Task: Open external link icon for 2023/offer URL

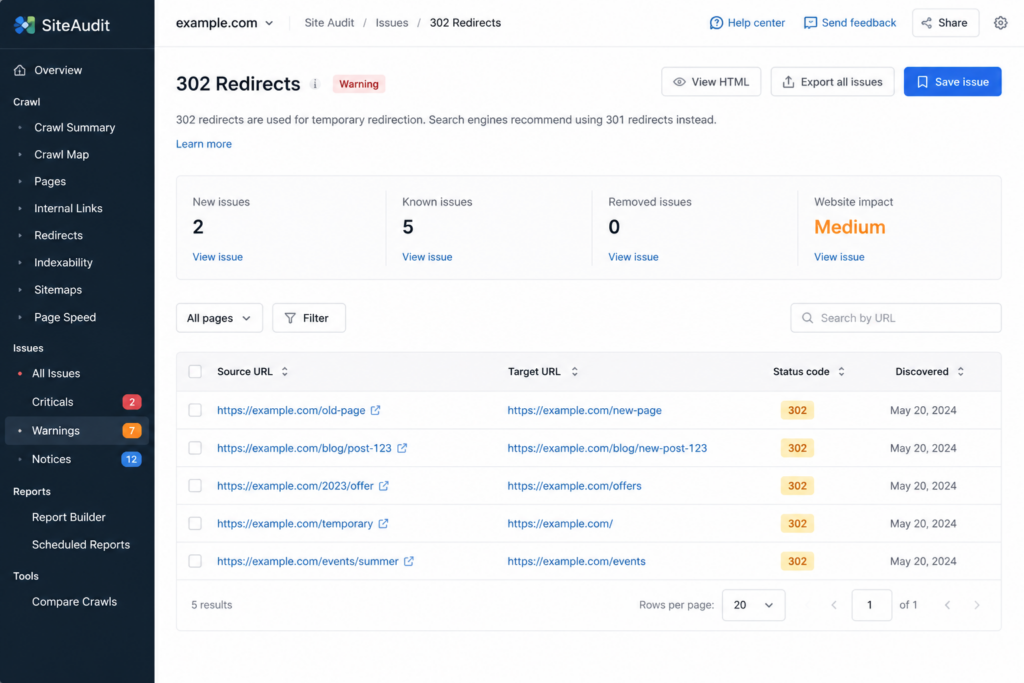Action: point(384,486)
